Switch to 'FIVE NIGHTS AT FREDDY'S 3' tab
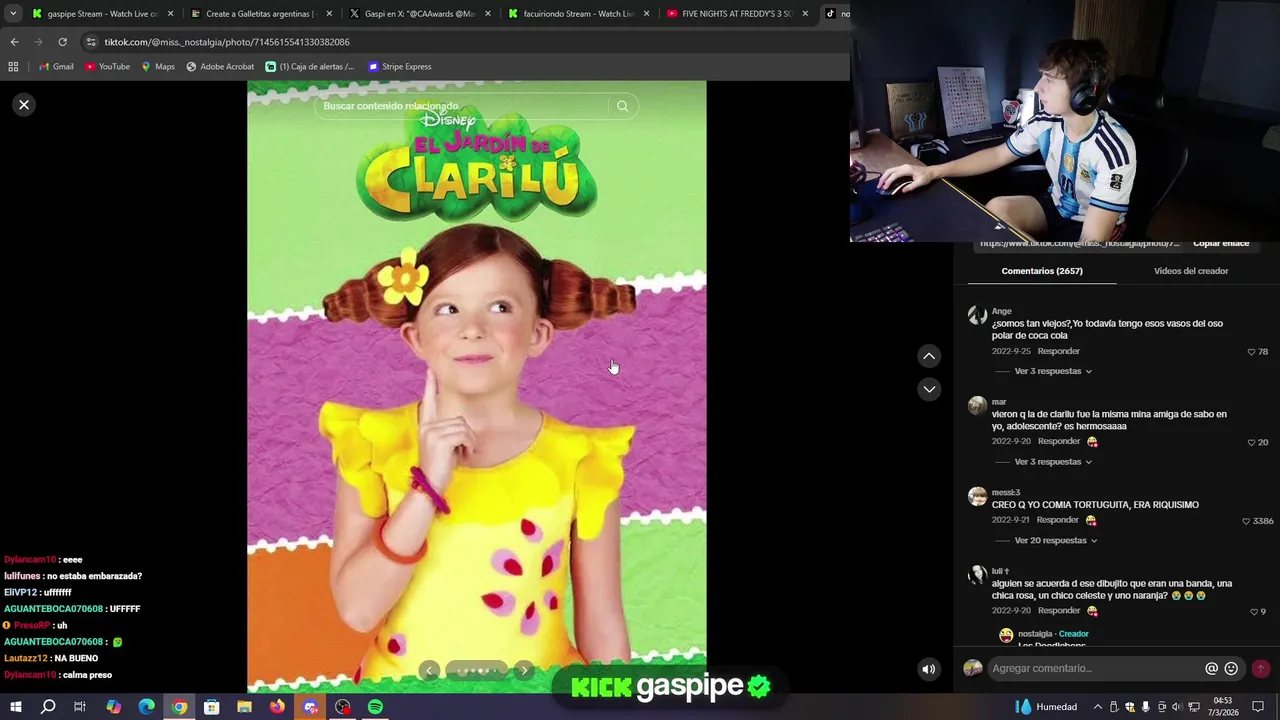The height and width of the screenshot is (720, 1280). [737, 14]
